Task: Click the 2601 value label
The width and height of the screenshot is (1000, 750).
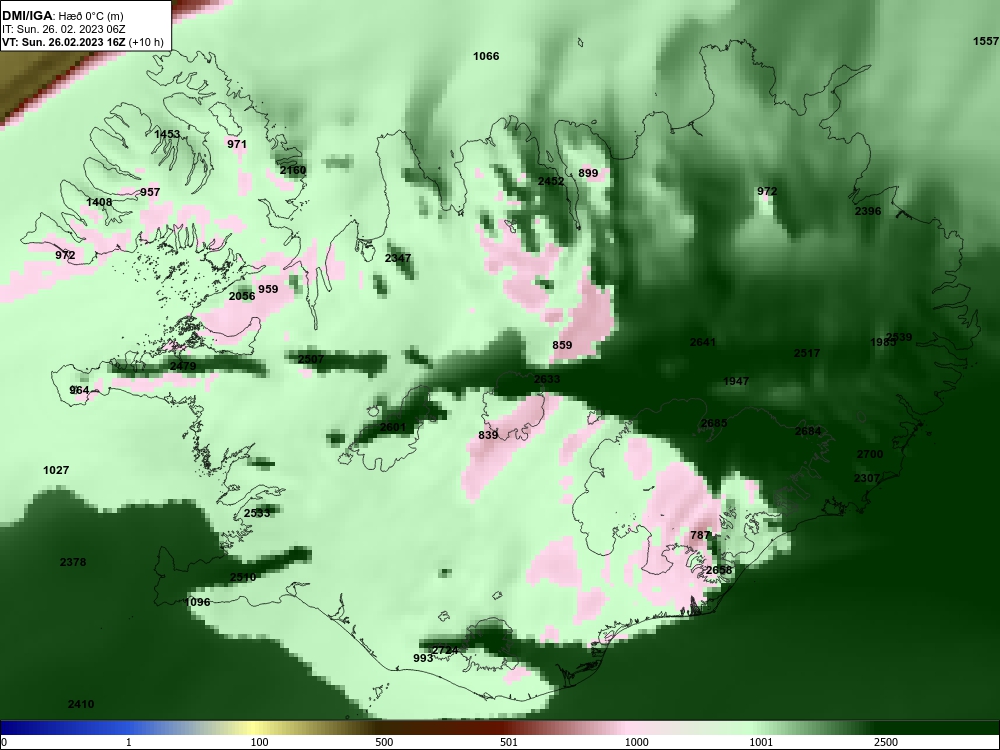Action: click(393, 427)
